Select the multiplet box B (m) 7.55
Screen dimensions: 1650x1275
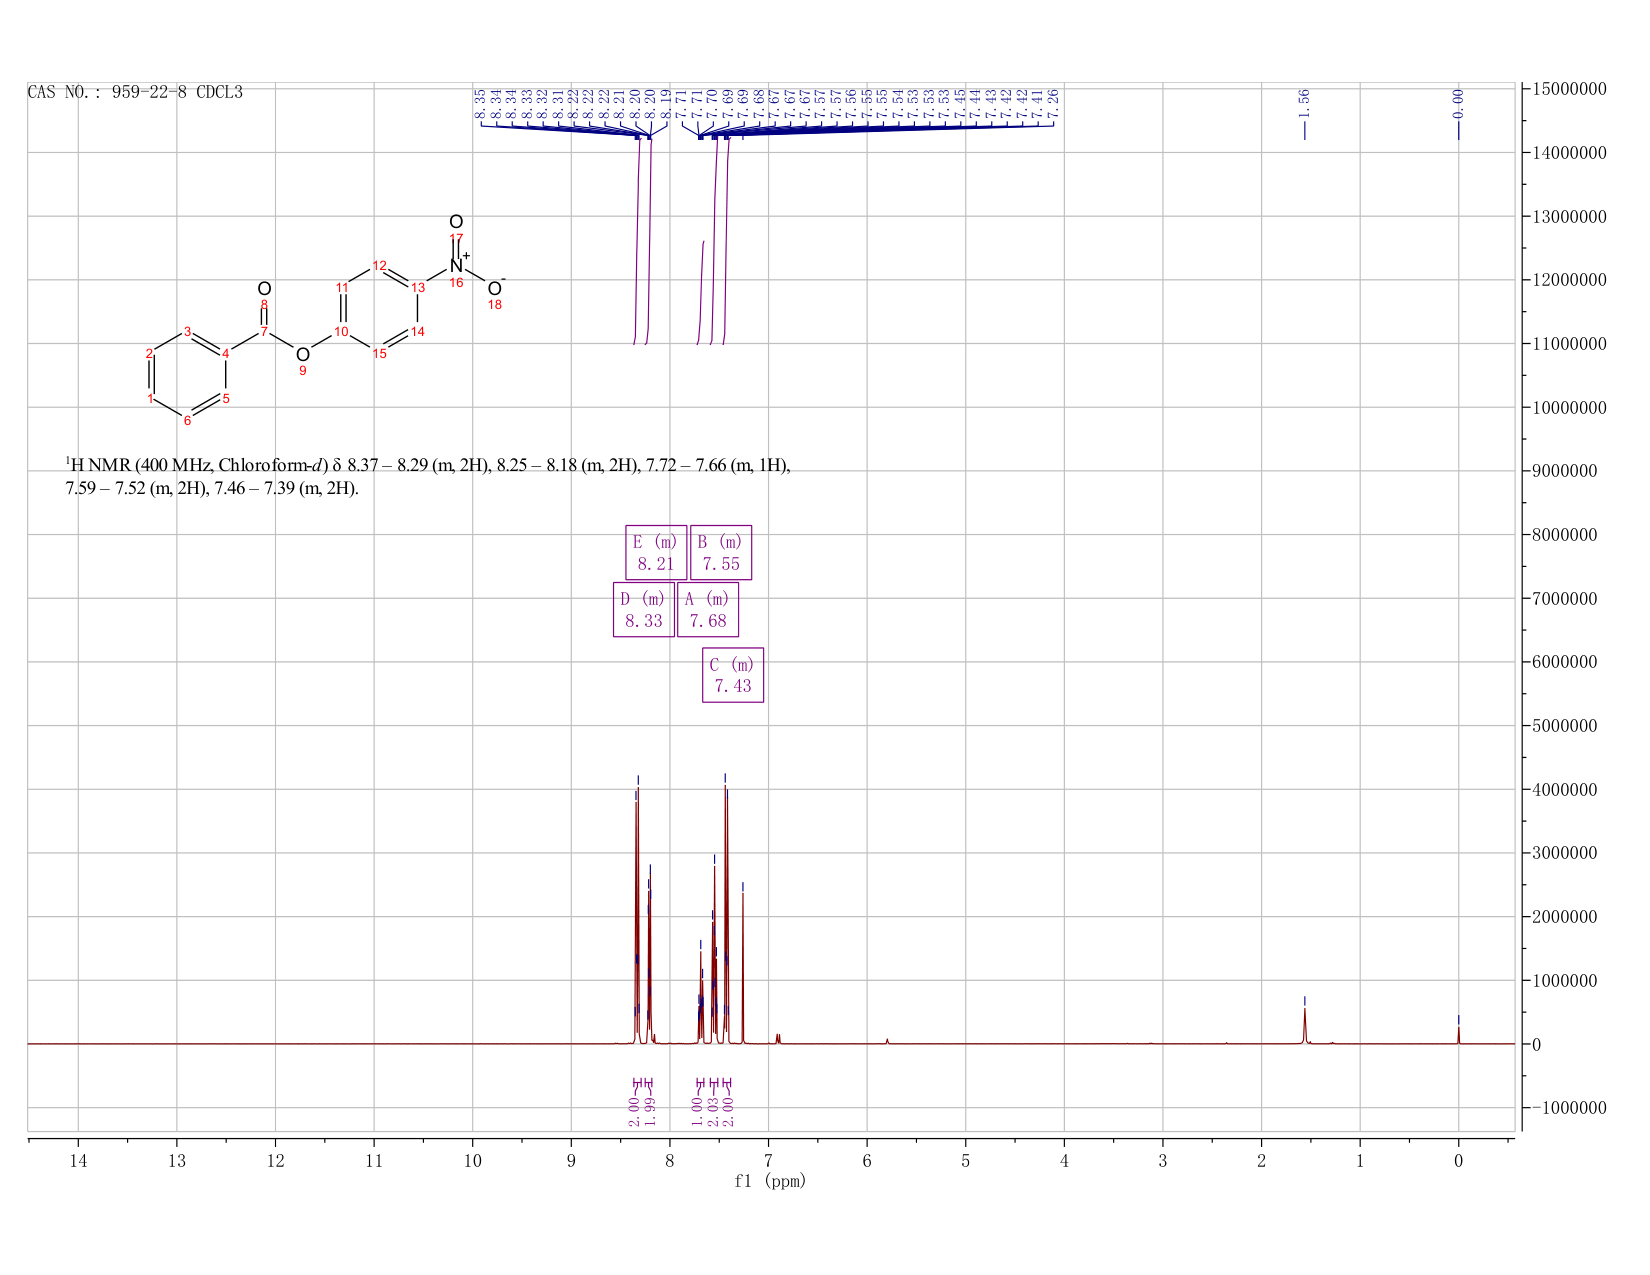[721, 552]
